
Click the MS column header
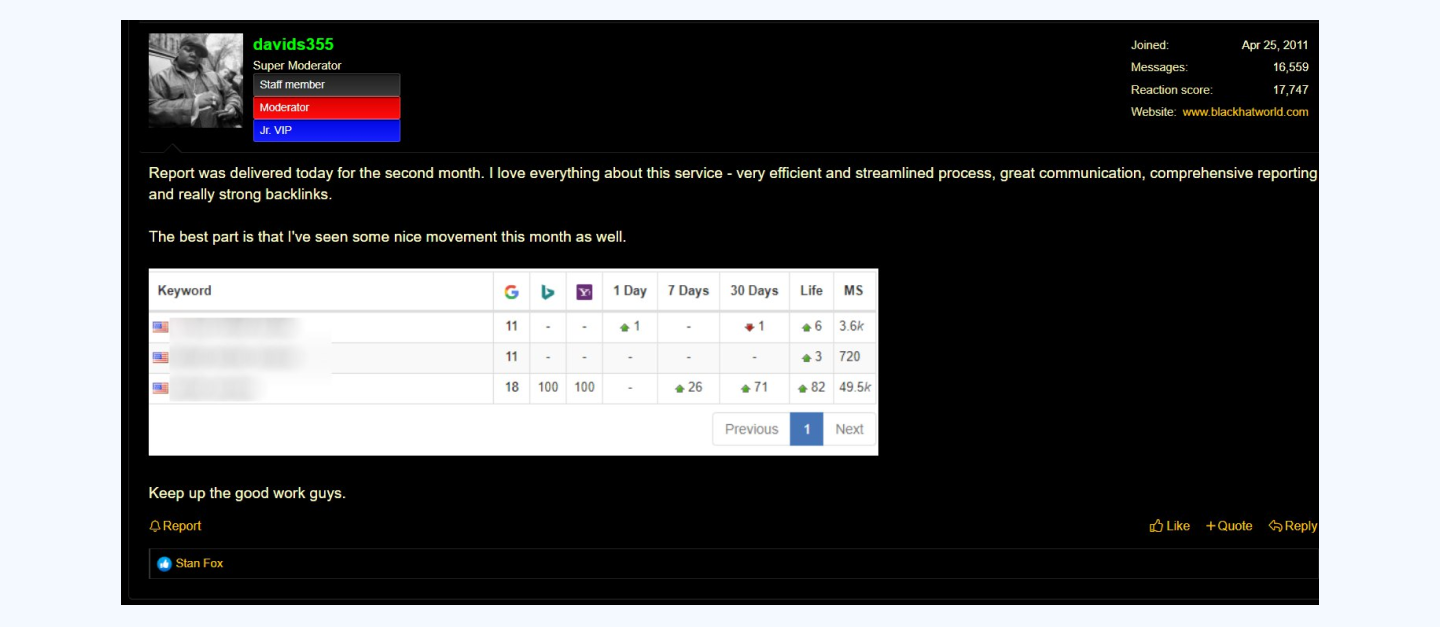coord(853,290)
